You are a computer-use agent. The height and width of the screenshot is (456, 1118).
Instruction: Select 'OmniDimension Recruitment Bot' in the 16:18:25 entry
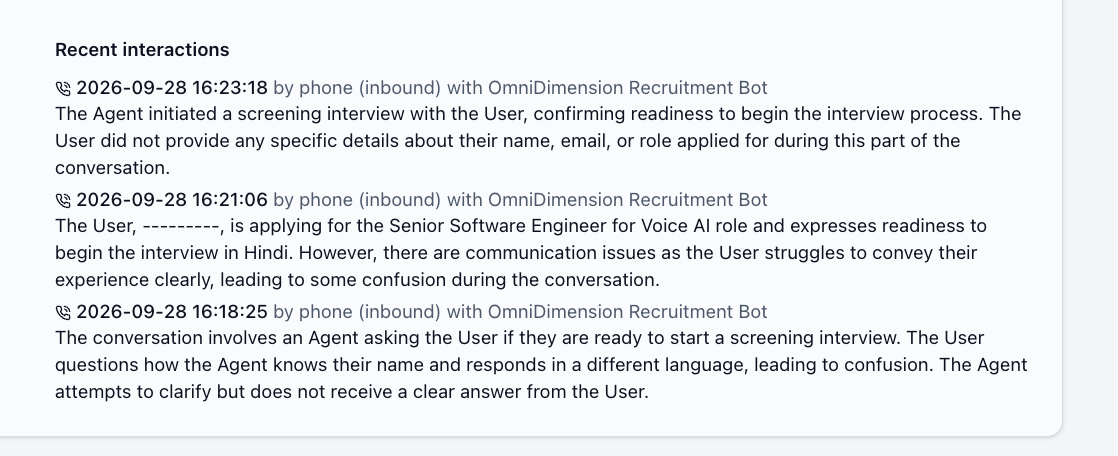click(x=627, y=311)
